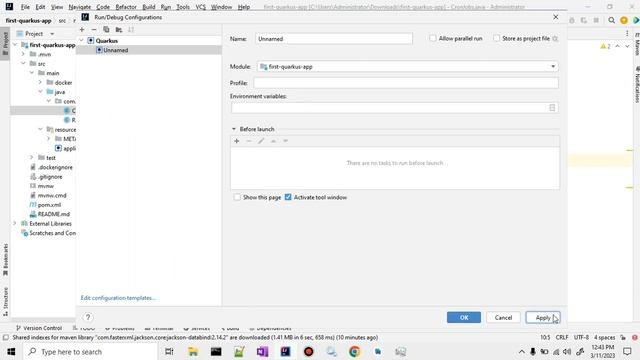Screen dimensions: 640x360
Task: Open the VCS menu
Action: [x=200, y=7]
